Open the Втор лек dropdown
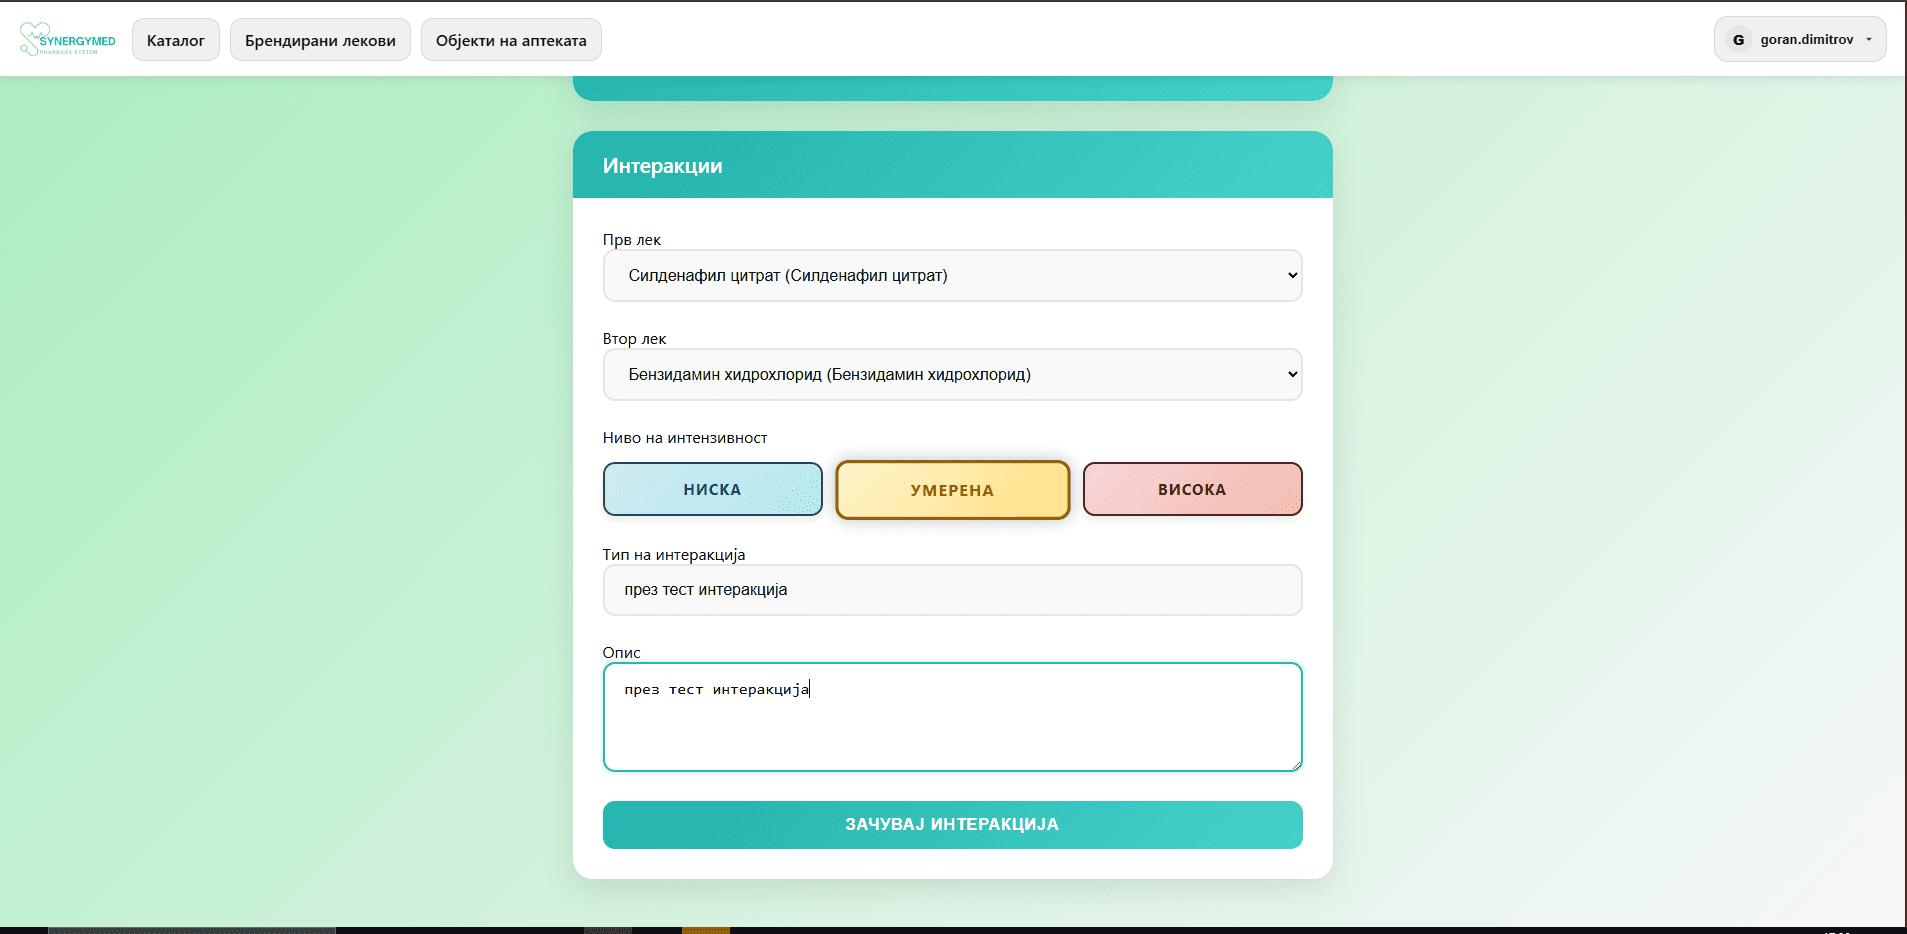The height and width of the screenshot is (934, 1907). coord(952,375)
